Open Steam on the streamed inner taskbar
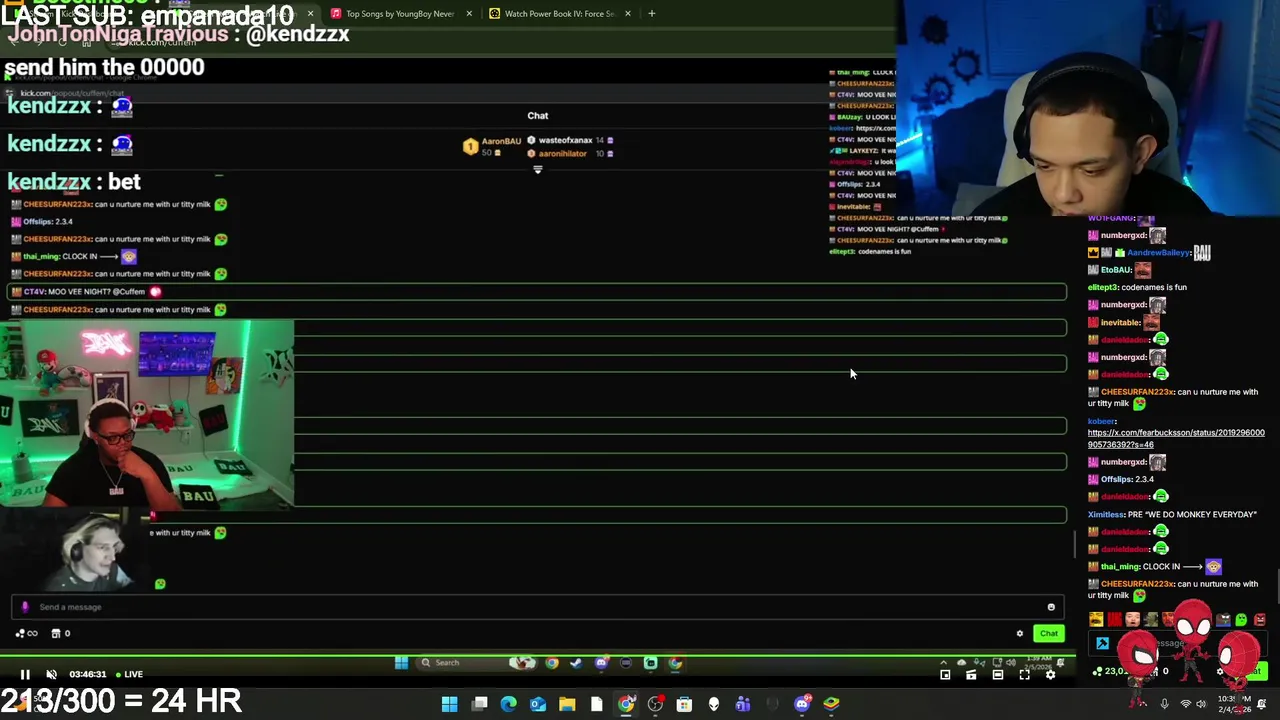The height and width of the screenshot is (720, 1280). point(576,662)
